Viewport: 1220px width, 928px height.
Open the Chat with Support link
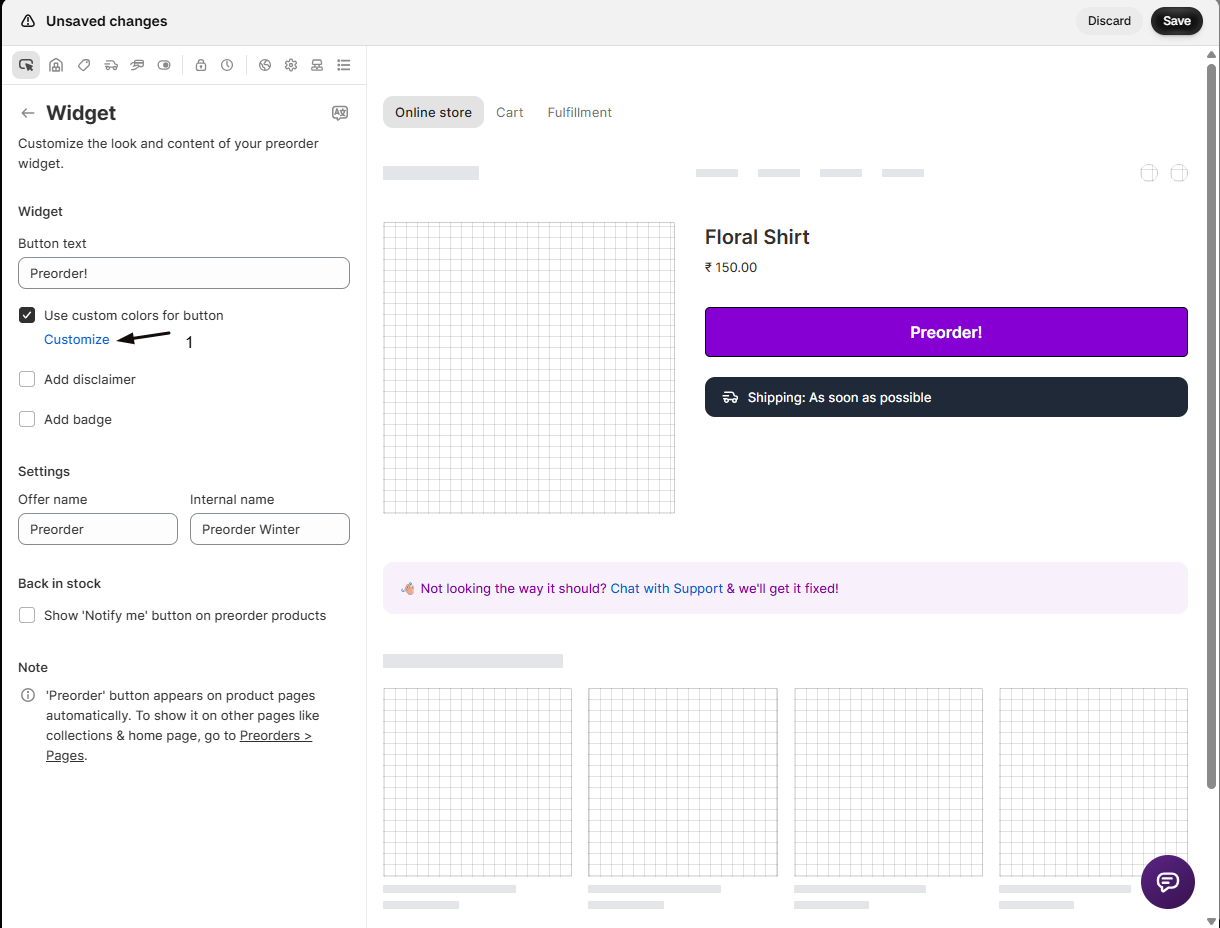tap(667, 589)
